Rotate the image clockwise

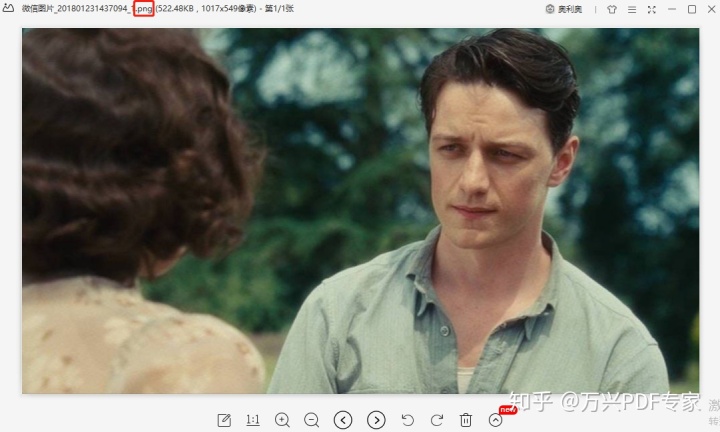tap(437, 420)
